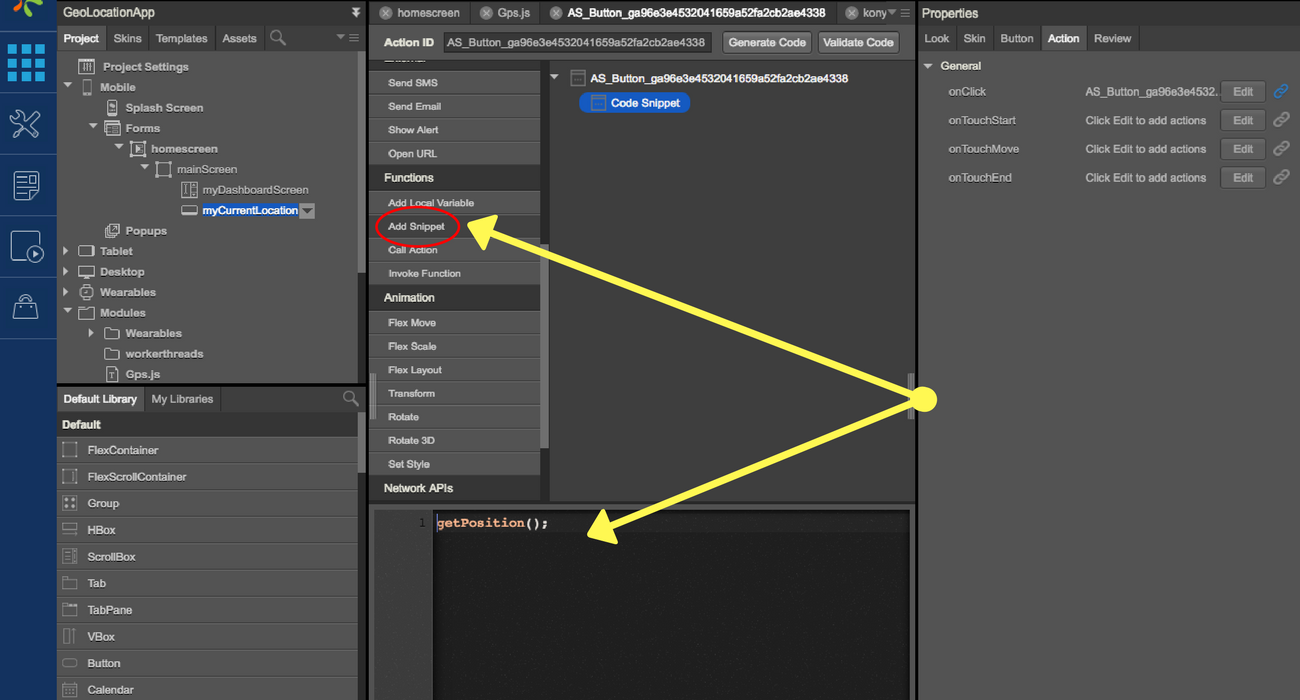Open the marketplace bag icon in sidebar
Screen dimensions: 1300x700
27,307
